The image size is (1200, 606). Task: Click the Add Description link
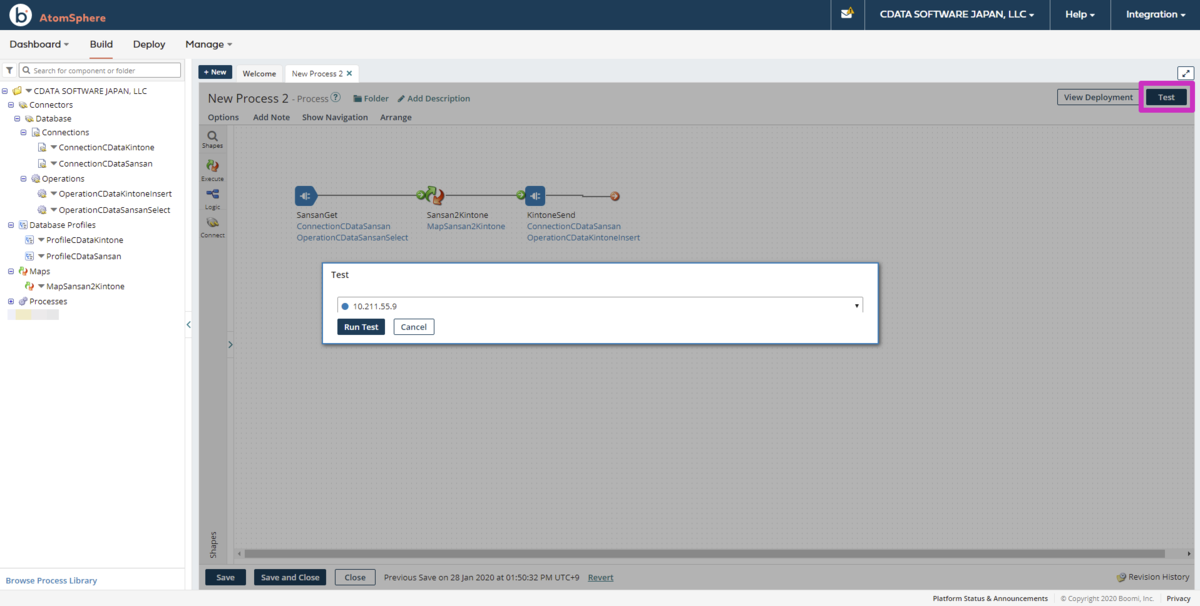tap(434, 99)
